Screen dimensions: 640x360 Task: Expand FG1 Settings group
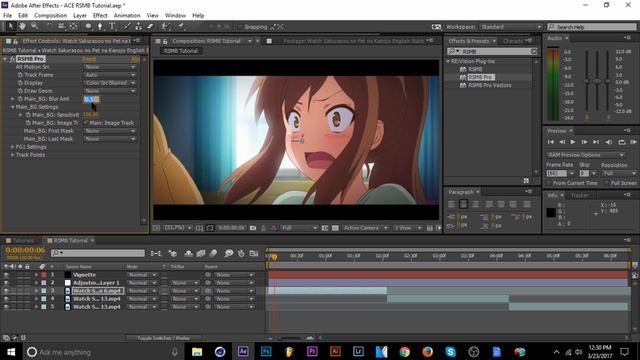tap(12, 147)
